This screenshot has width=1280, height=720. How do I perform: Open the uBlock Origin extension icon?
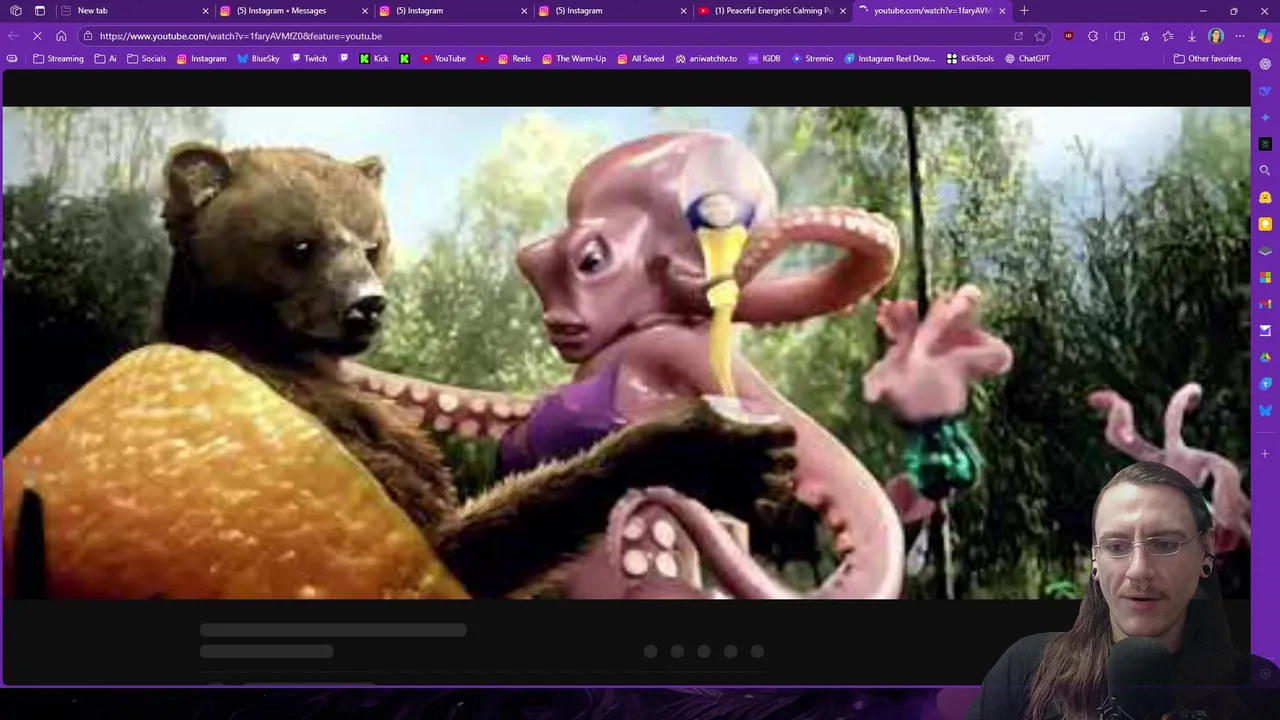1068,36
